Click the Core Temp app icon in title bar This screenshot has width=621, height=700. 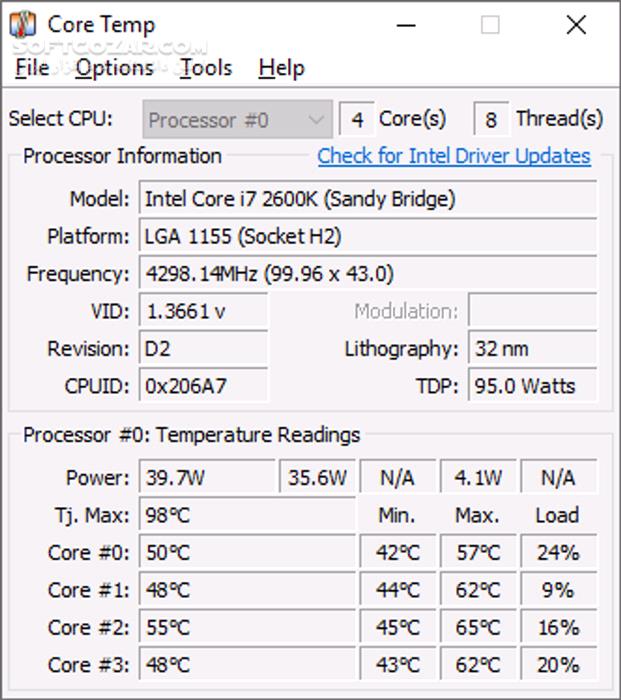pos(22,25)
